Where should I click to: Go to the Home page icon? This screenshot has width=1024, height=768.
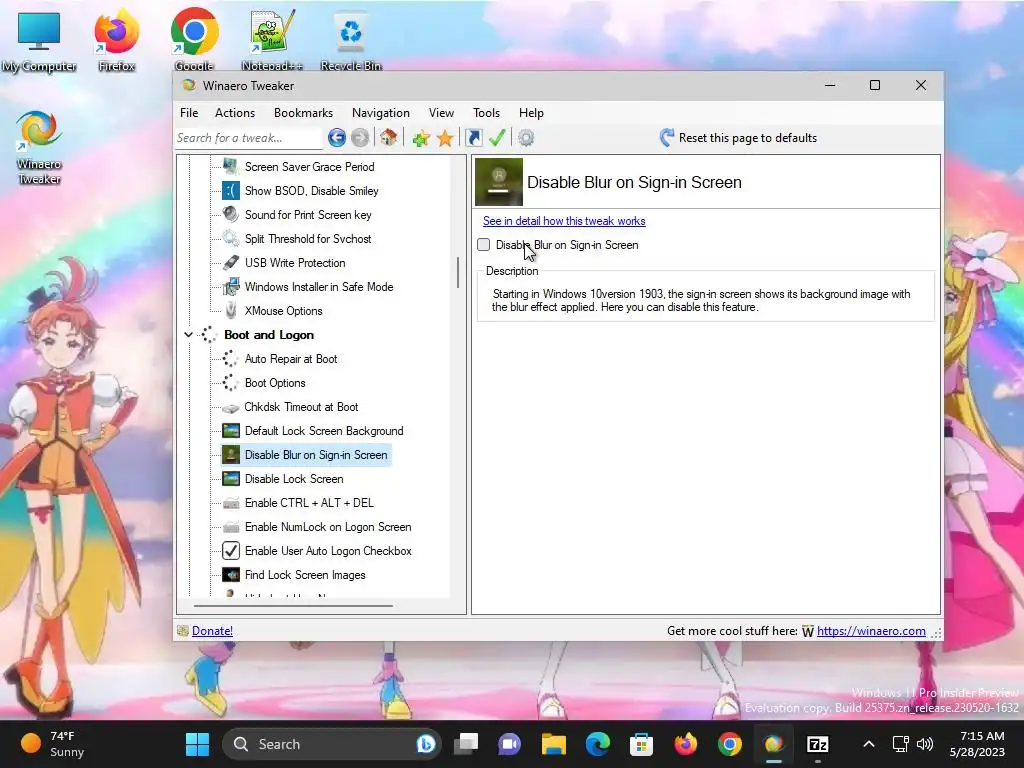[x=389, y=138]
